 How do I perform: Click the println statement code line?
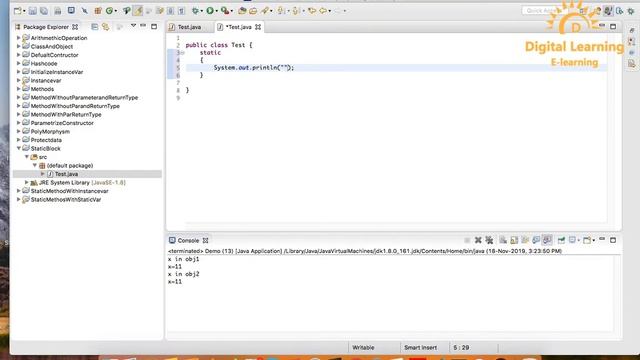click(x=253, y=68)
